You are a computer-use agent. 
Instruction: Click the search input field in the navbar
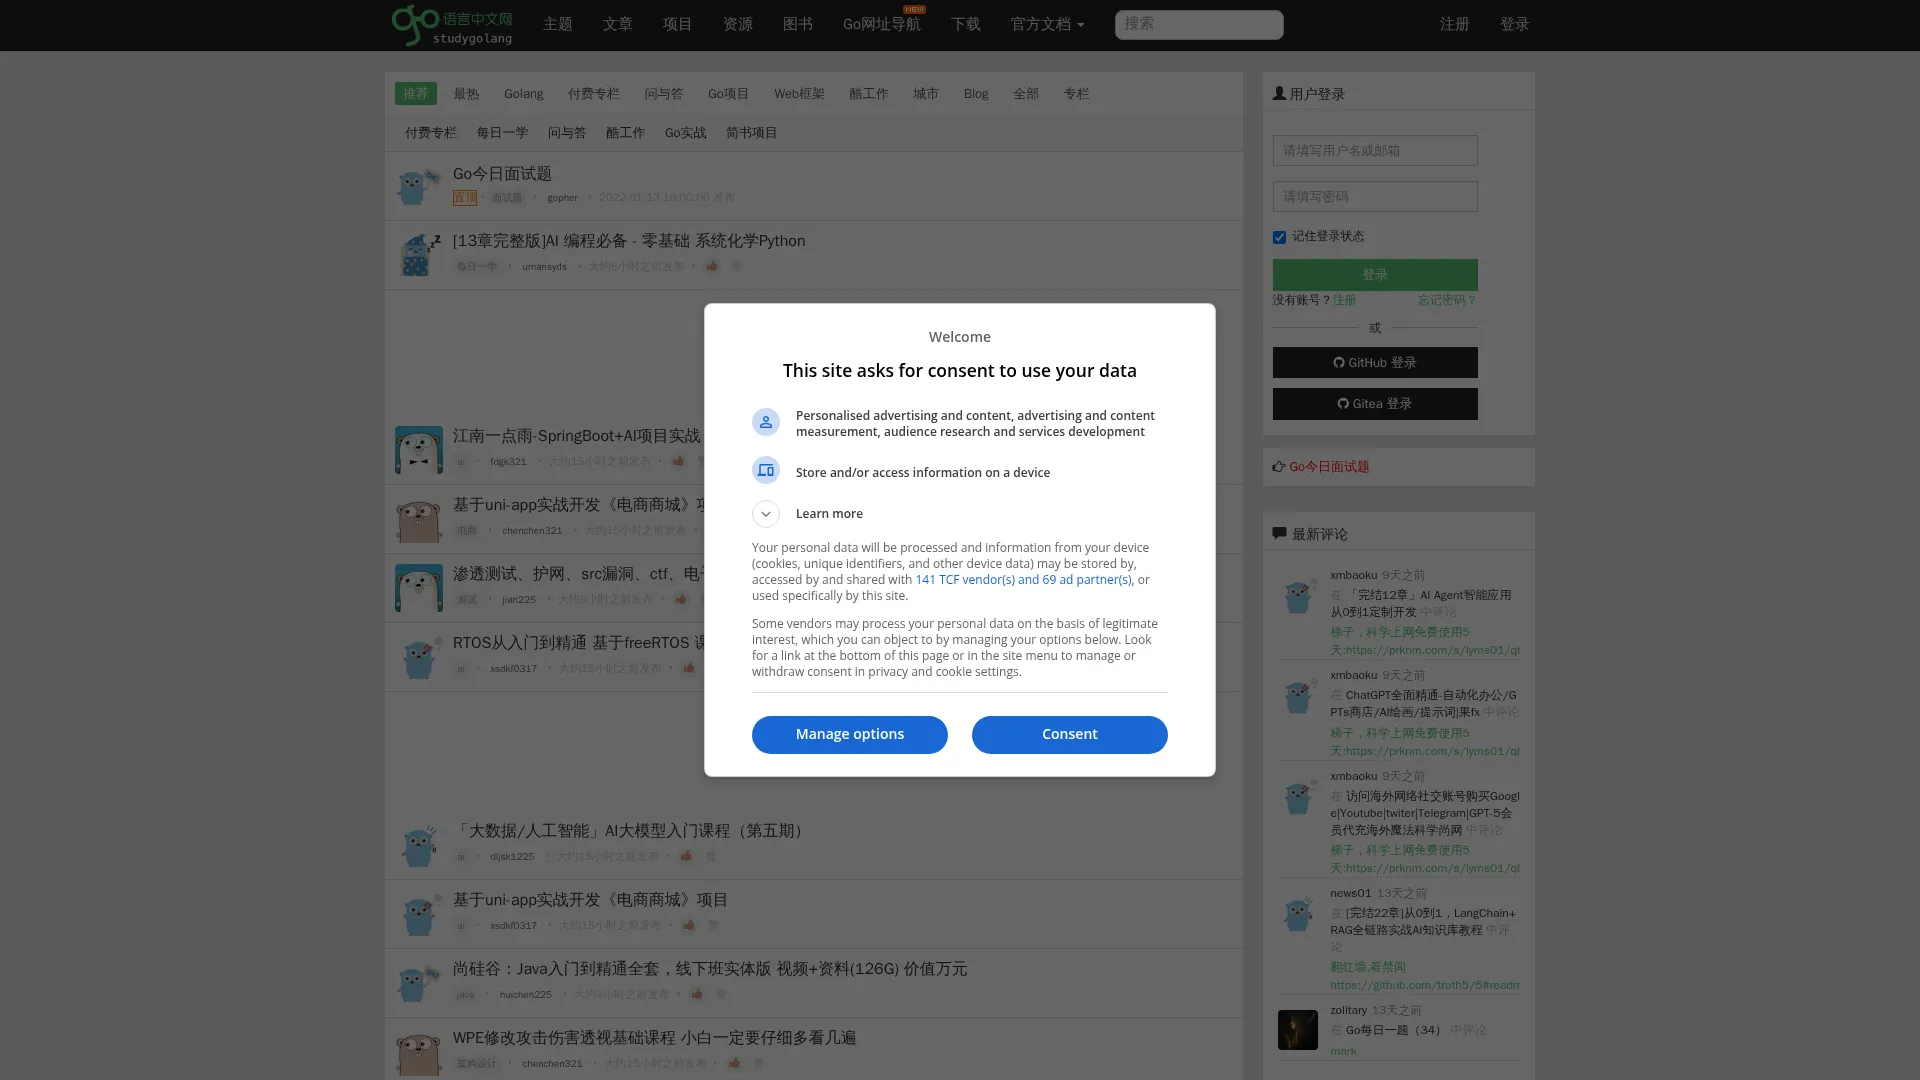[1198, 24]
